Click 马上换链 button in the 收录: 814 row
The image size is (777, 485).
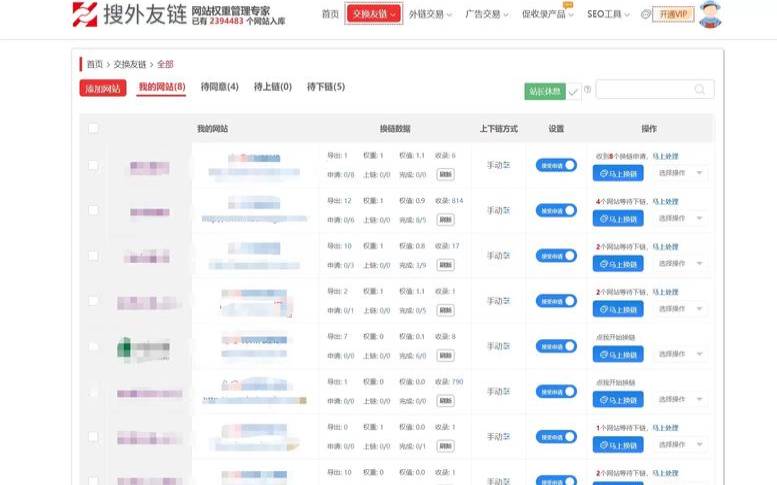click(618, 218)
